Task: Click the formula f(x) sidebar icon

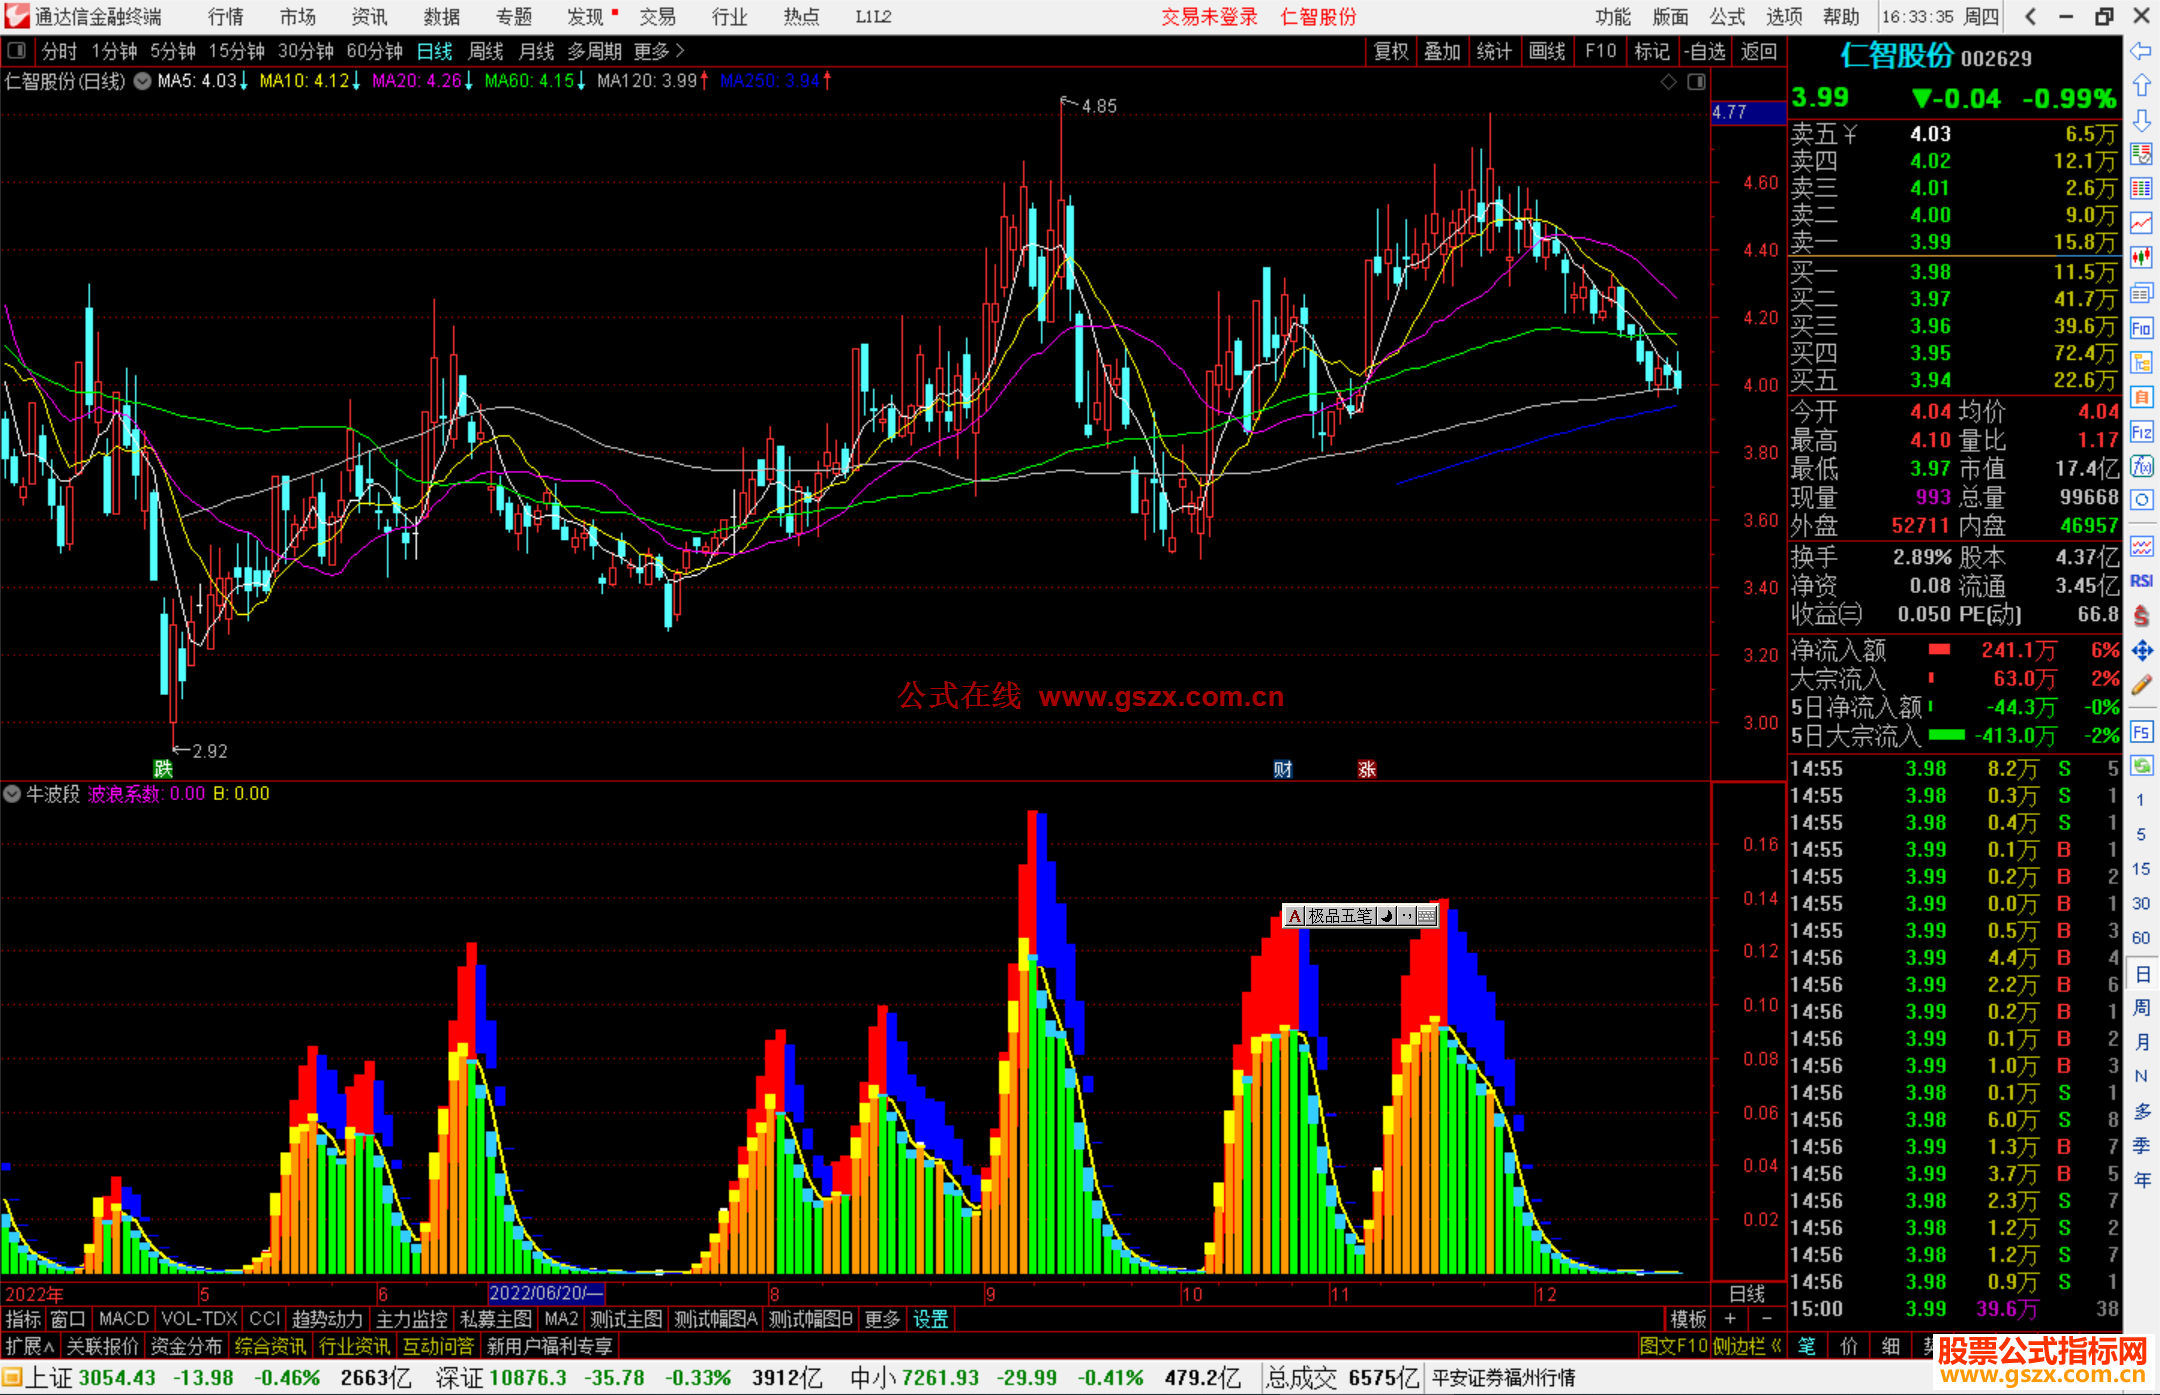Action: 2141,467
